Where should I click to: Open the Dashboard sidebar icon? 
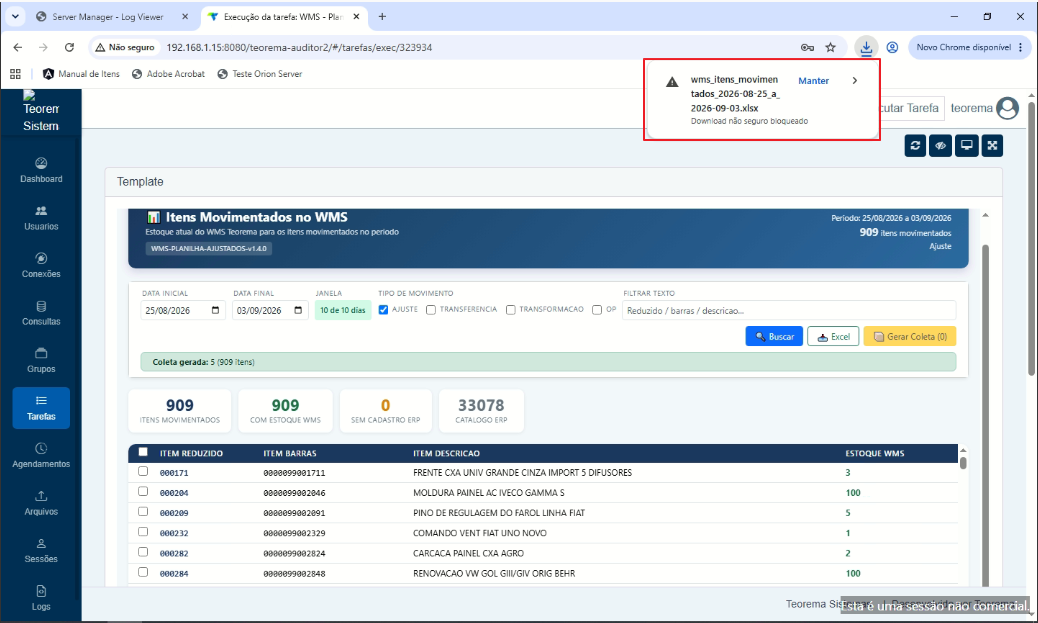[41, 169]
